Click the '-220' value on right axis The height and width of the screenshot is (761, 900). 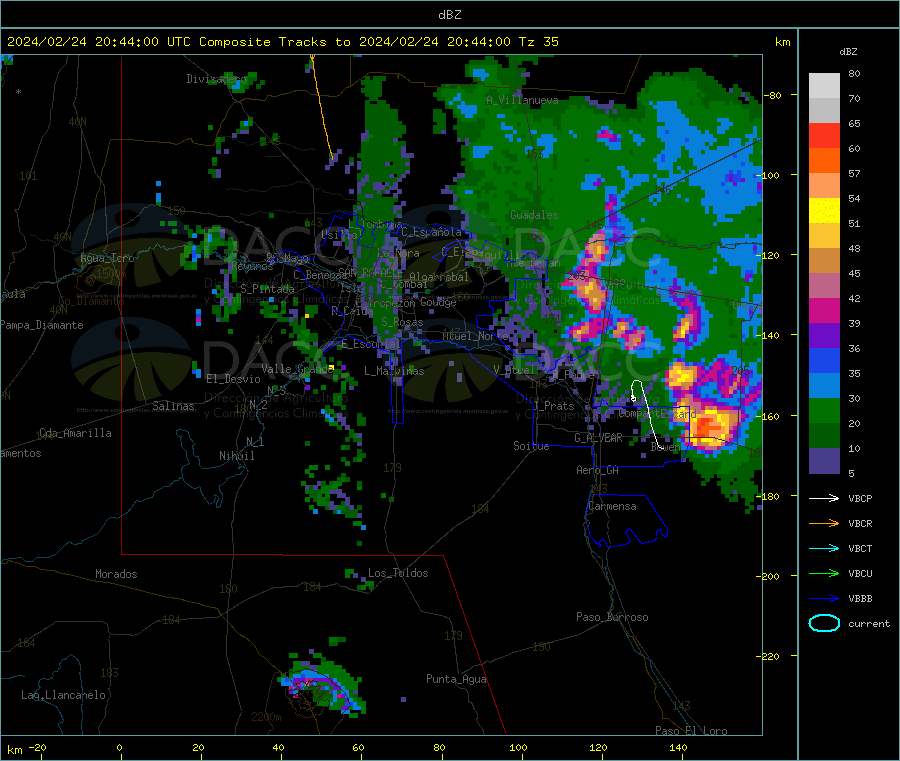pos(769,657)
